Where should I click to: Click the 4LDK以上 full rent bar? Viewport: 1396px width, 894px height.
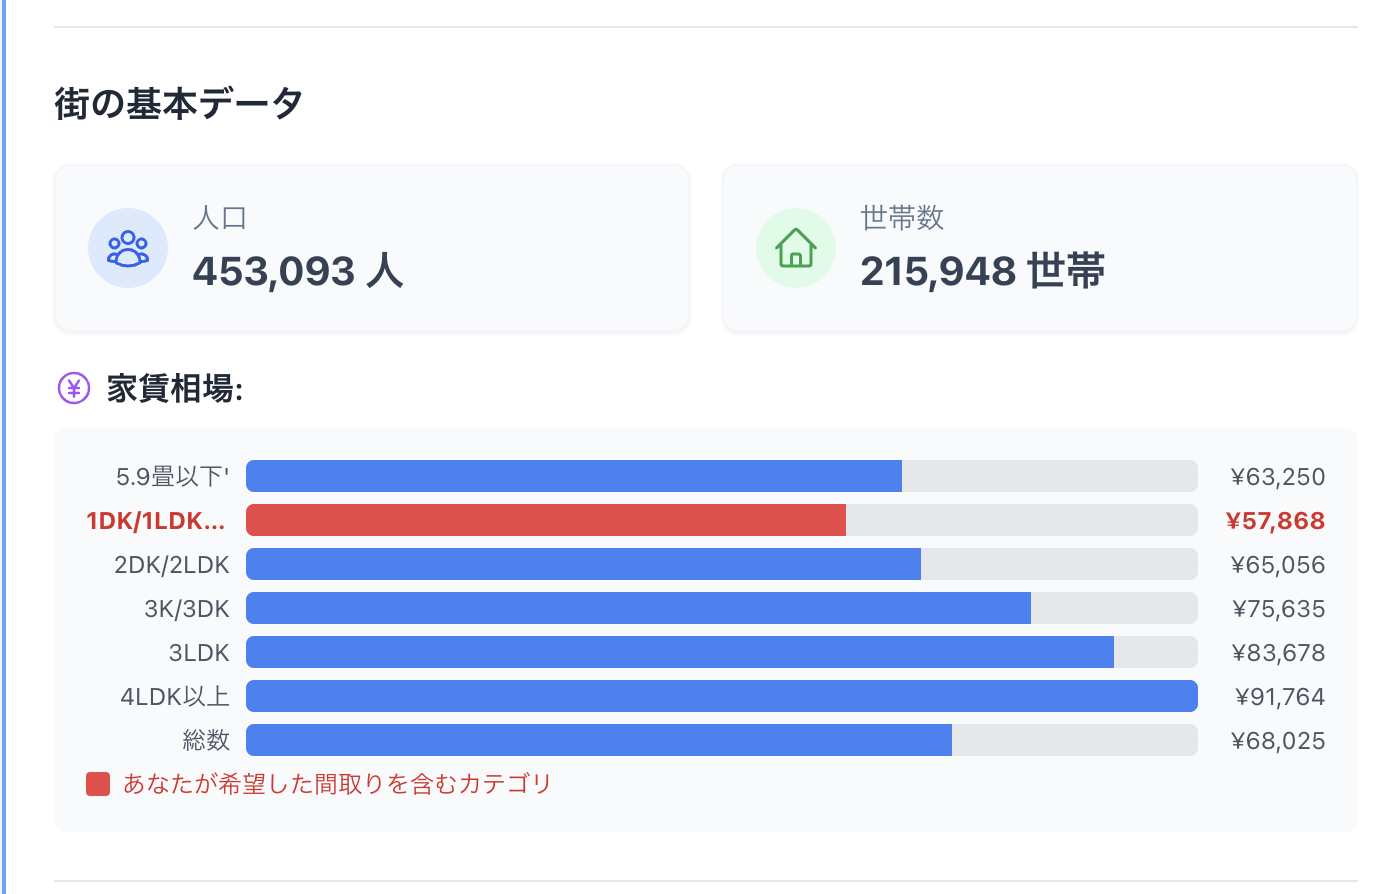tap(721, 696)
